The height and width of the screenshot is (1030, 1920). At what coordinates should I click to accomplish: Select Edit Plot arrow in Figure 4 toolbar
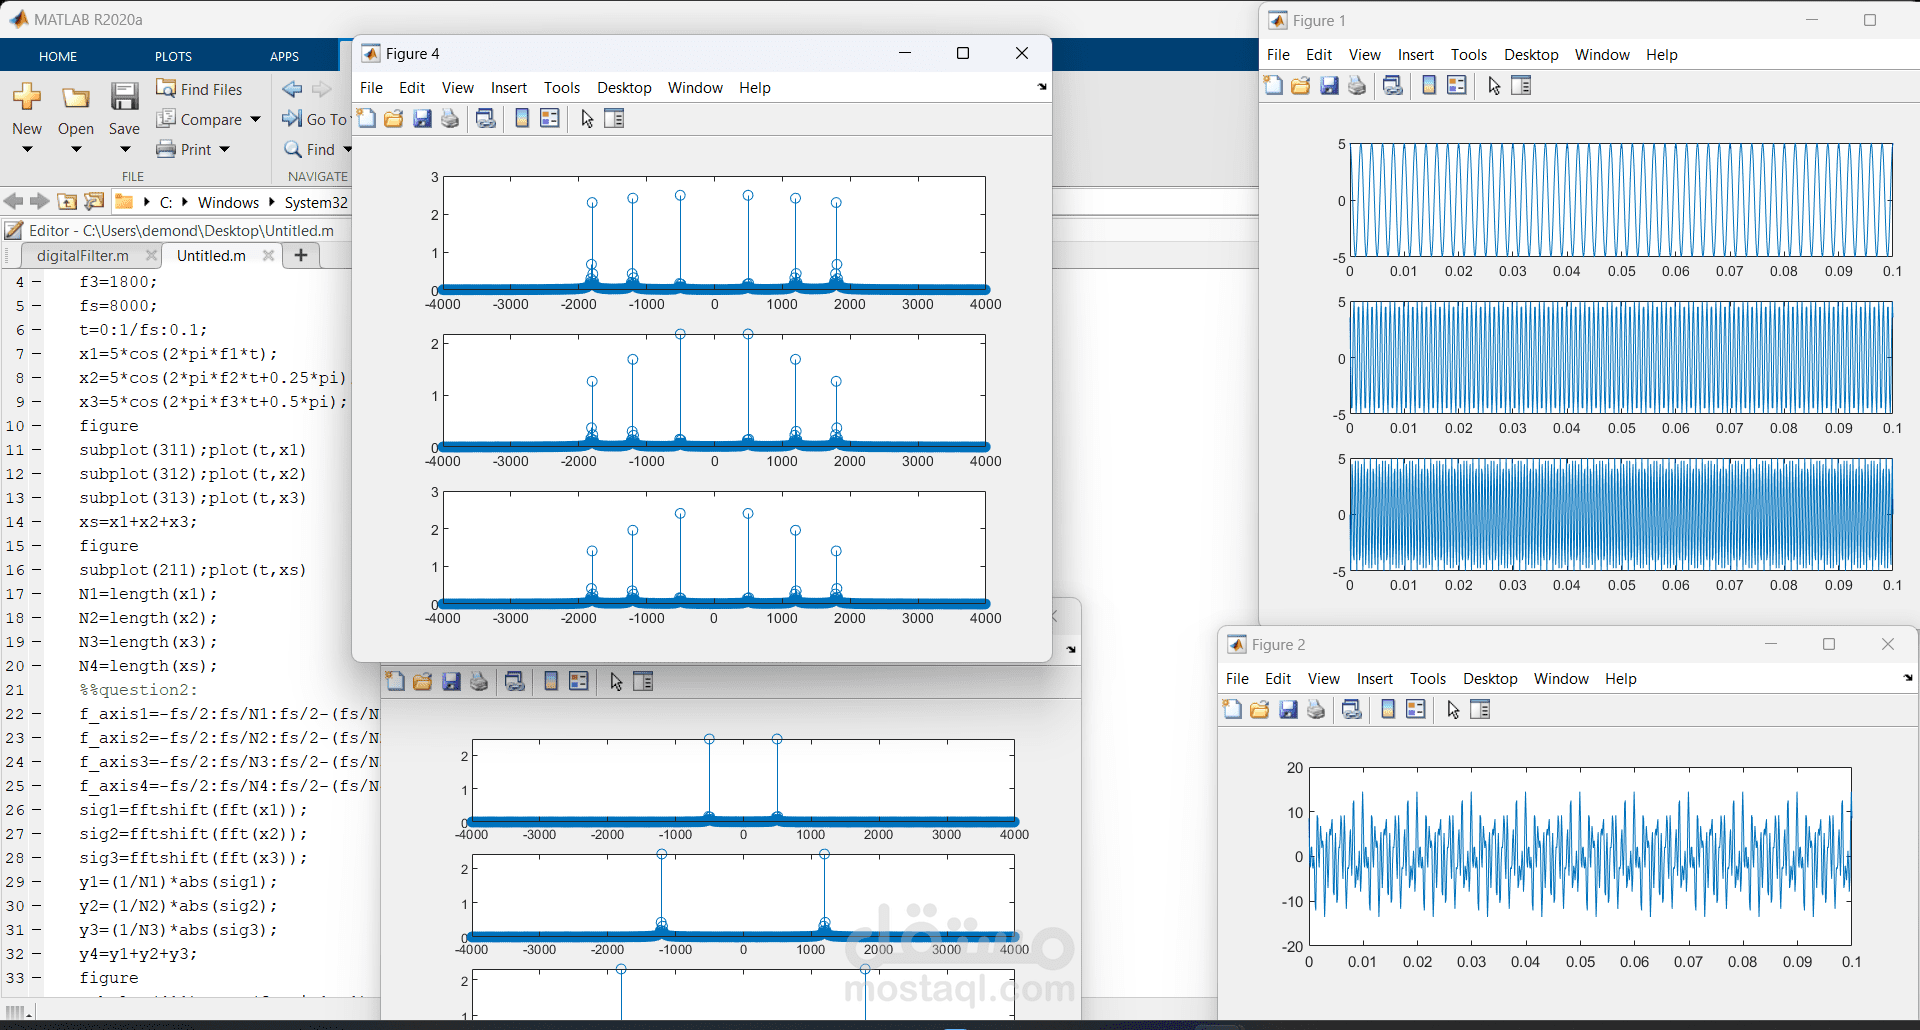click(x=587, y=119)
